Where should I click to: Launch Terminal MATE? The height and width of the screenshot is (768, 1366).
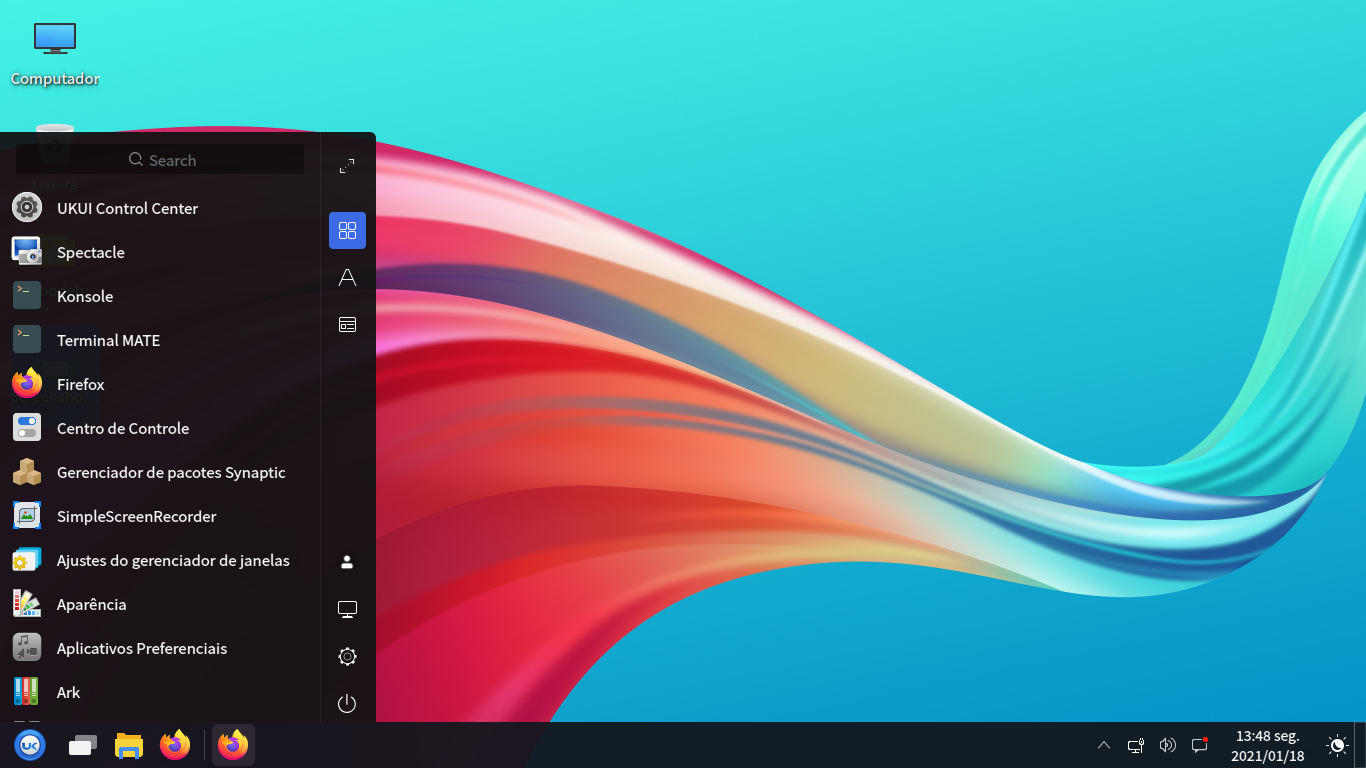(x=108, y=340)
